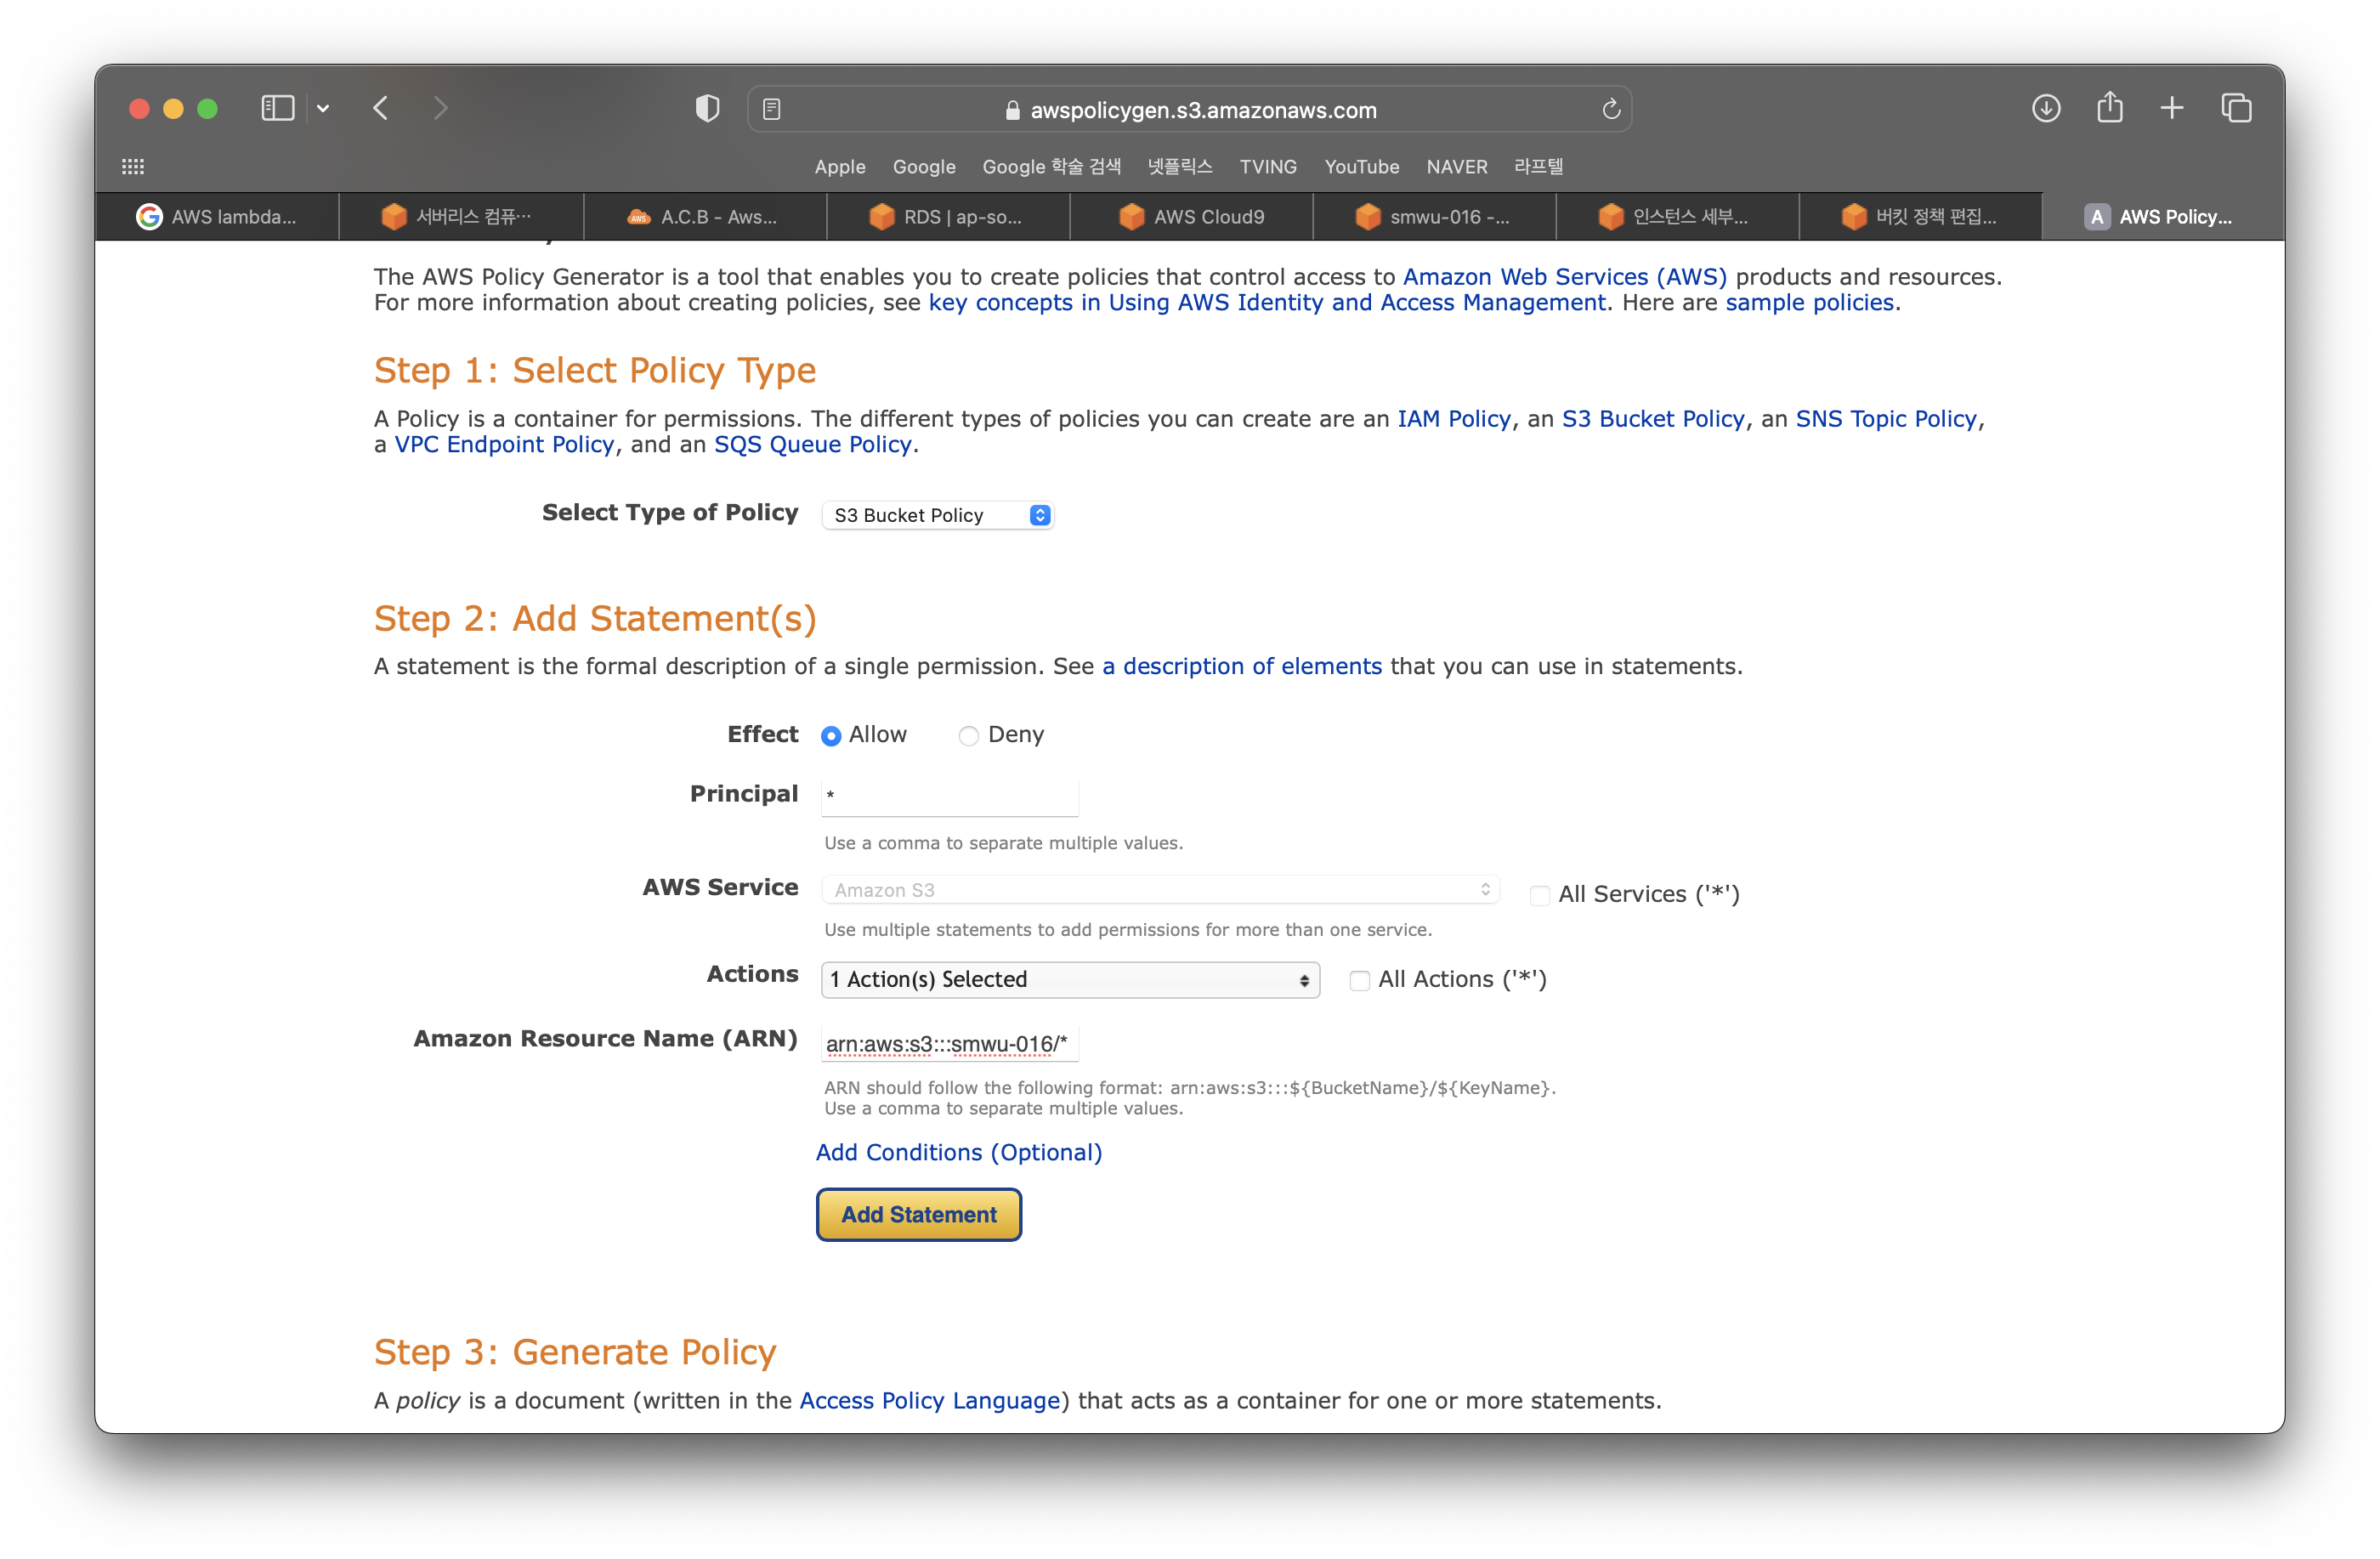2380x1559 pixels.
Task: Click the cloud icon on A.C.B tab
Action: [638, 217]
